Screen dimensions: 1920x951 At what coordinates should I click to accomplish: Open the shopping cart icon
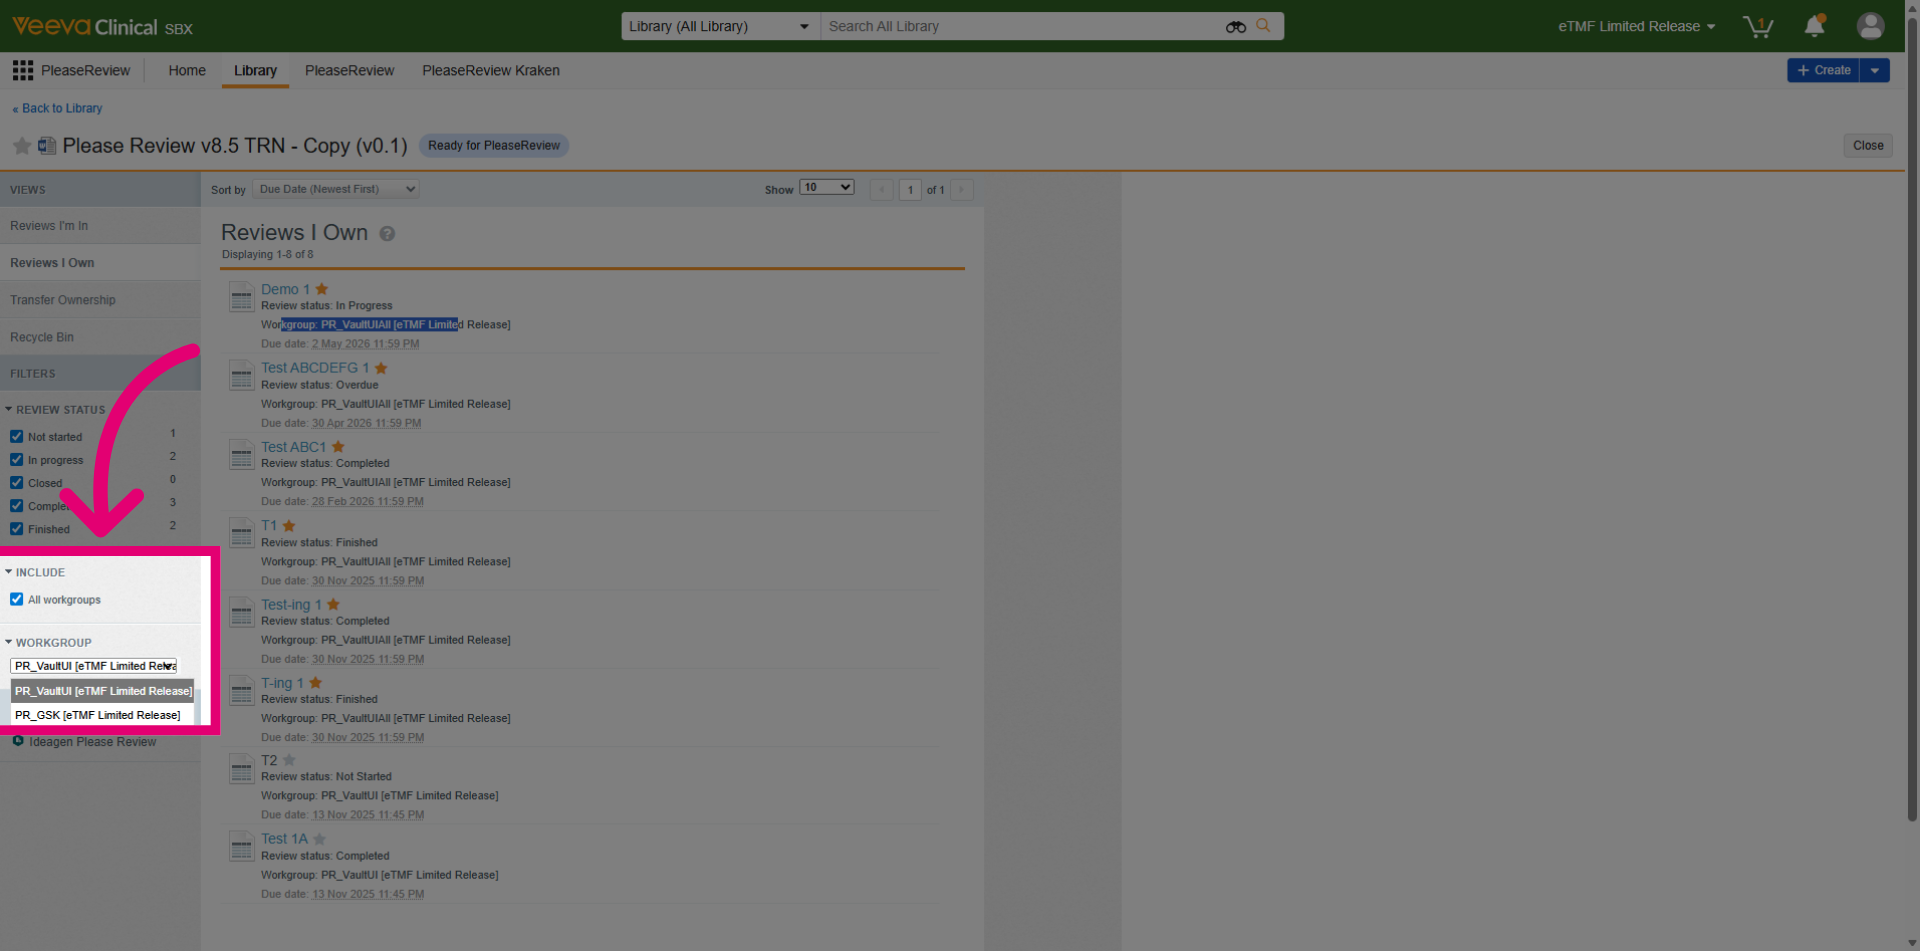click(1758, 27)
